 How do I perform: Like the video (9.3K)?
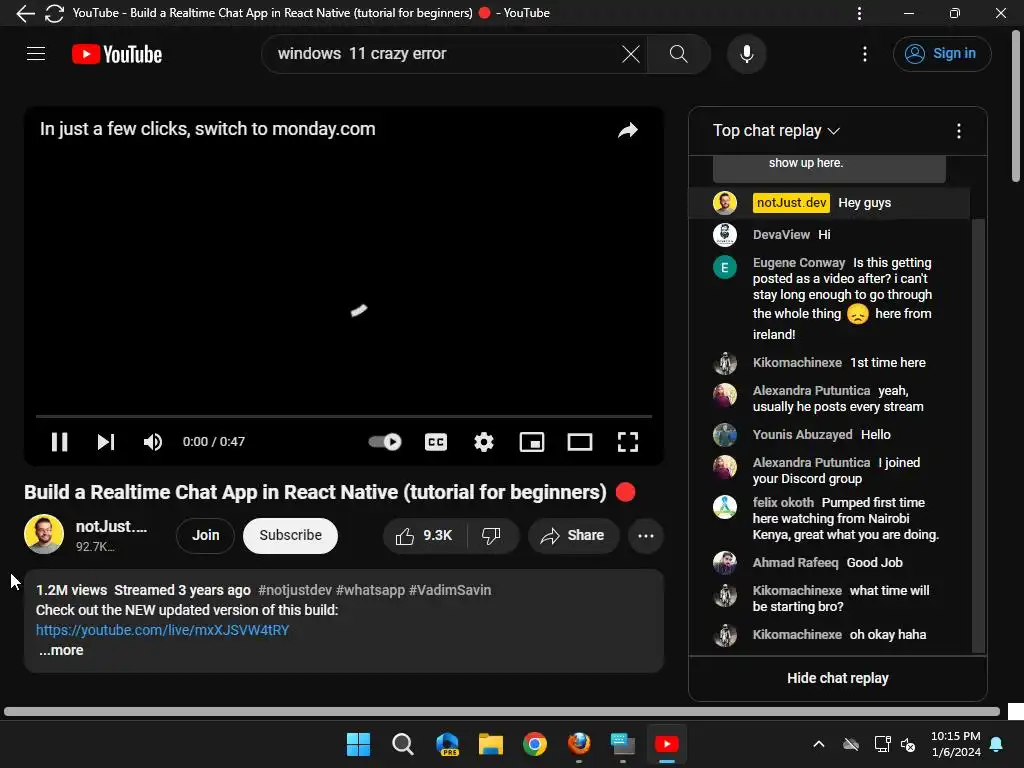(424, 536)
